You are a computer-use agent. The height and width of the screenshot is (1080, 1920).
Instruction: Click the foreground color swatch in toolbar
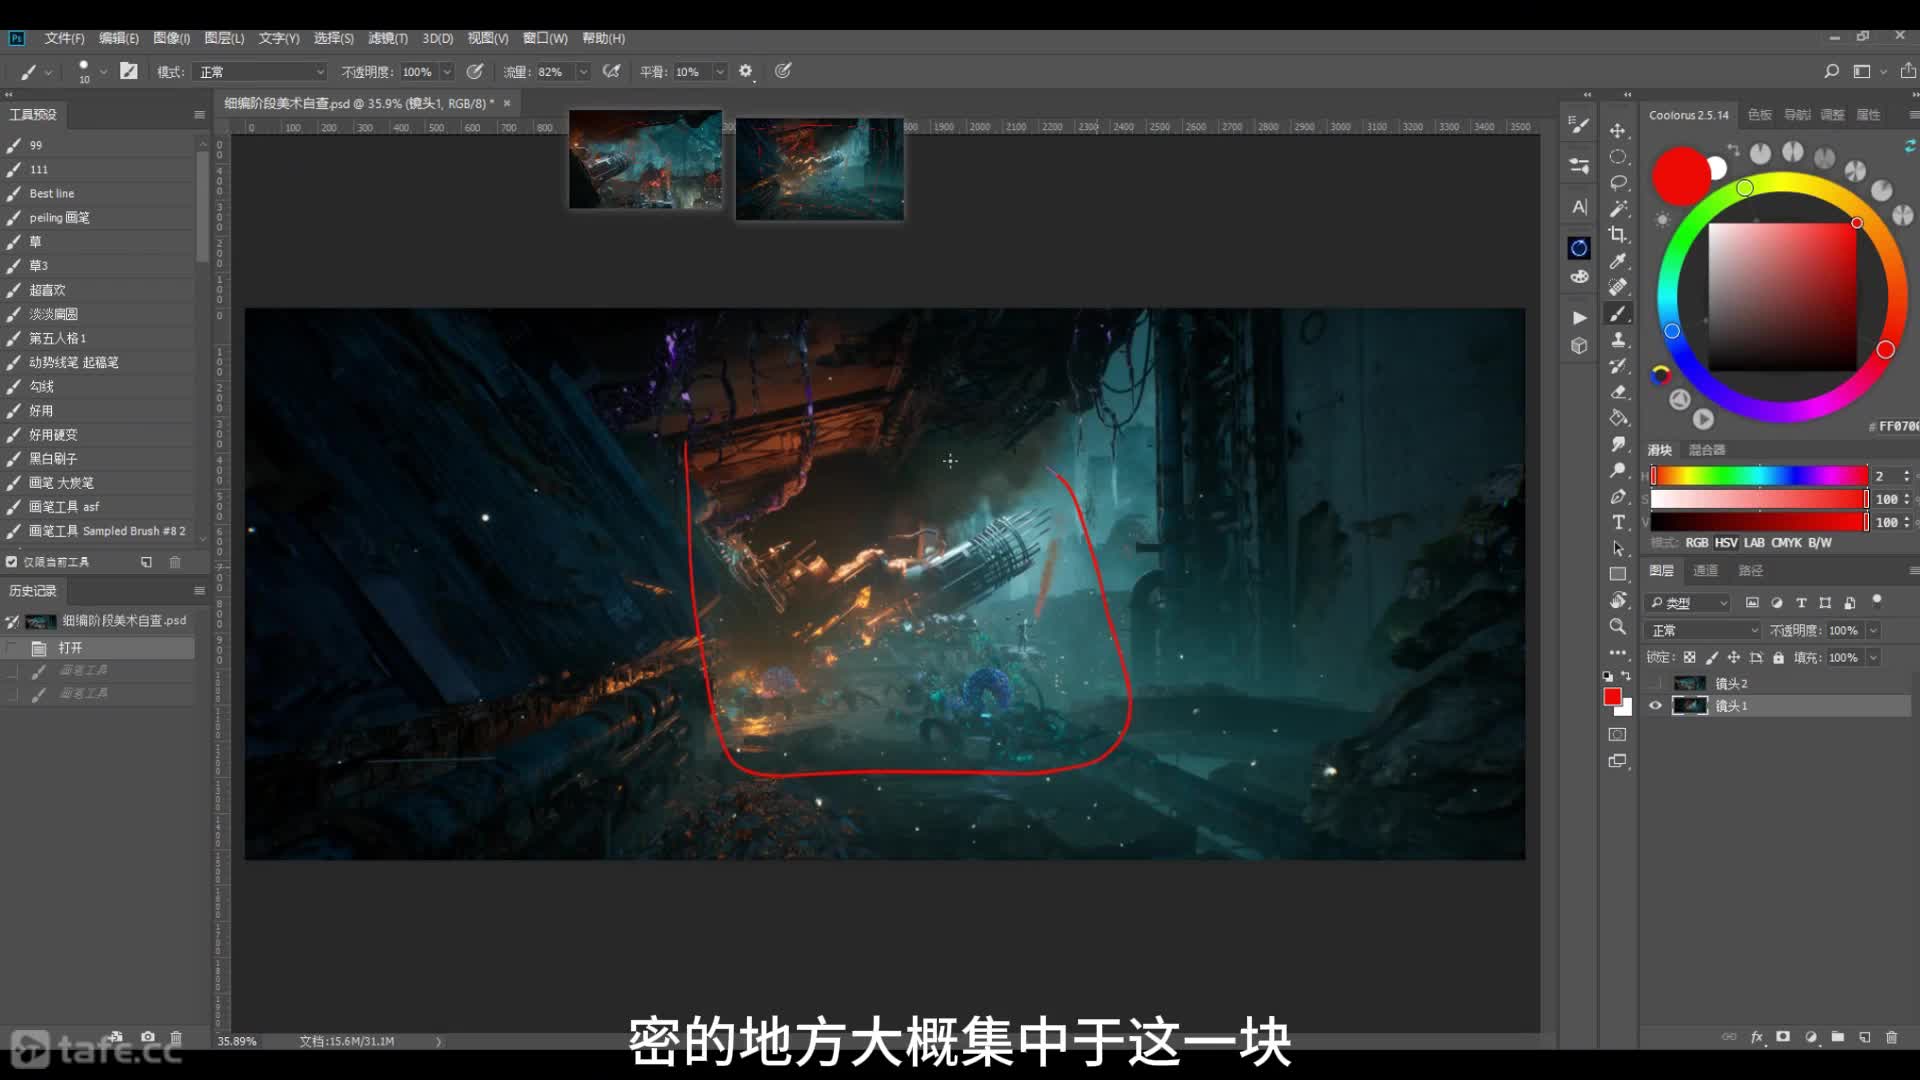1612,697
